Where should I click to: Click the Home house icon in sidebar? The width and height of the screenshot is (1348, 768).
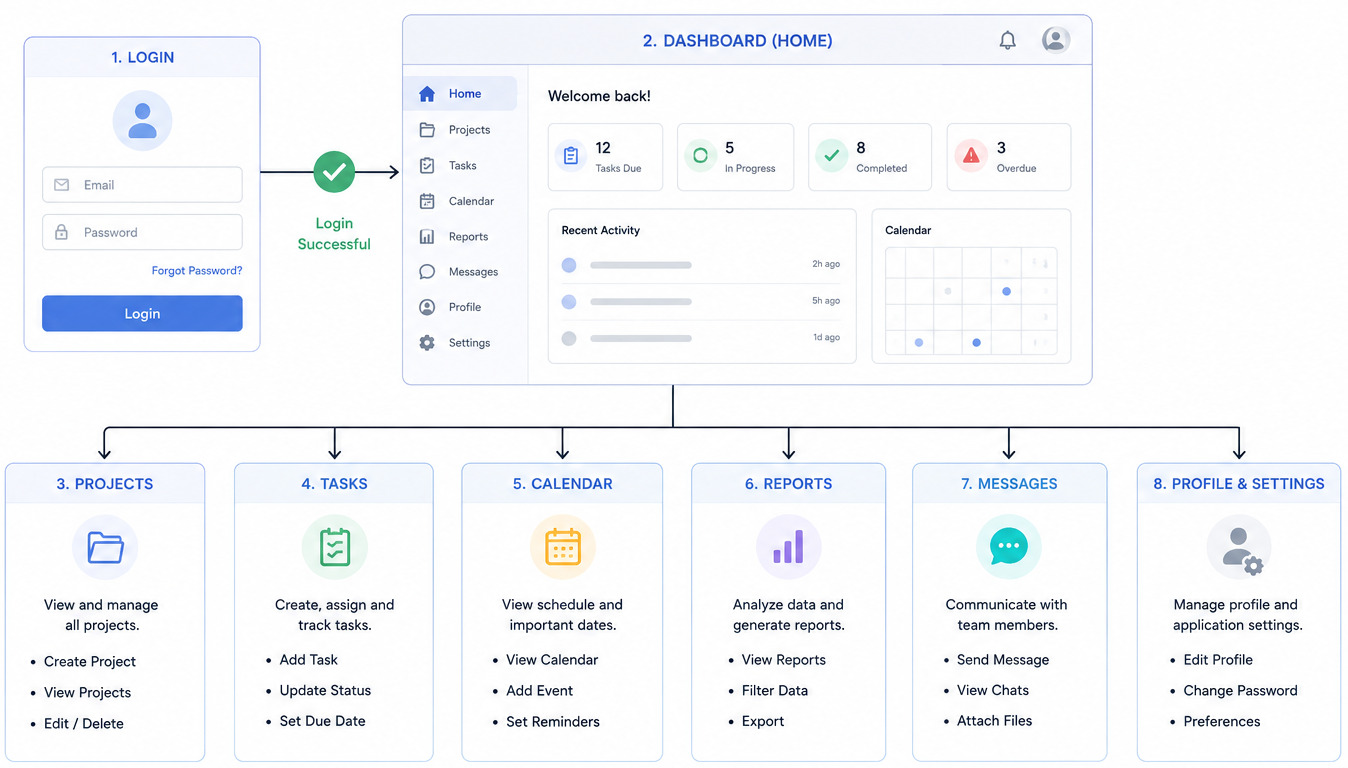427,94
